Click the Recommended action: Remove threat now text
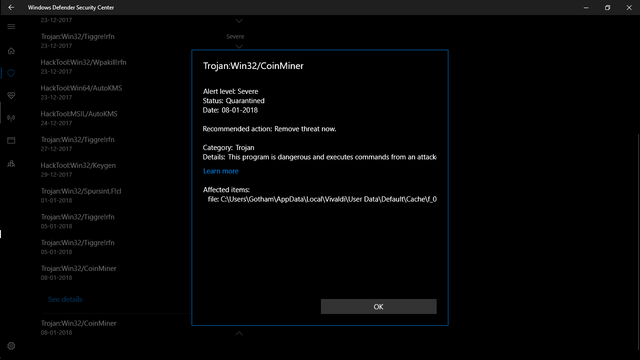The image size is (640, 360). 269,129
